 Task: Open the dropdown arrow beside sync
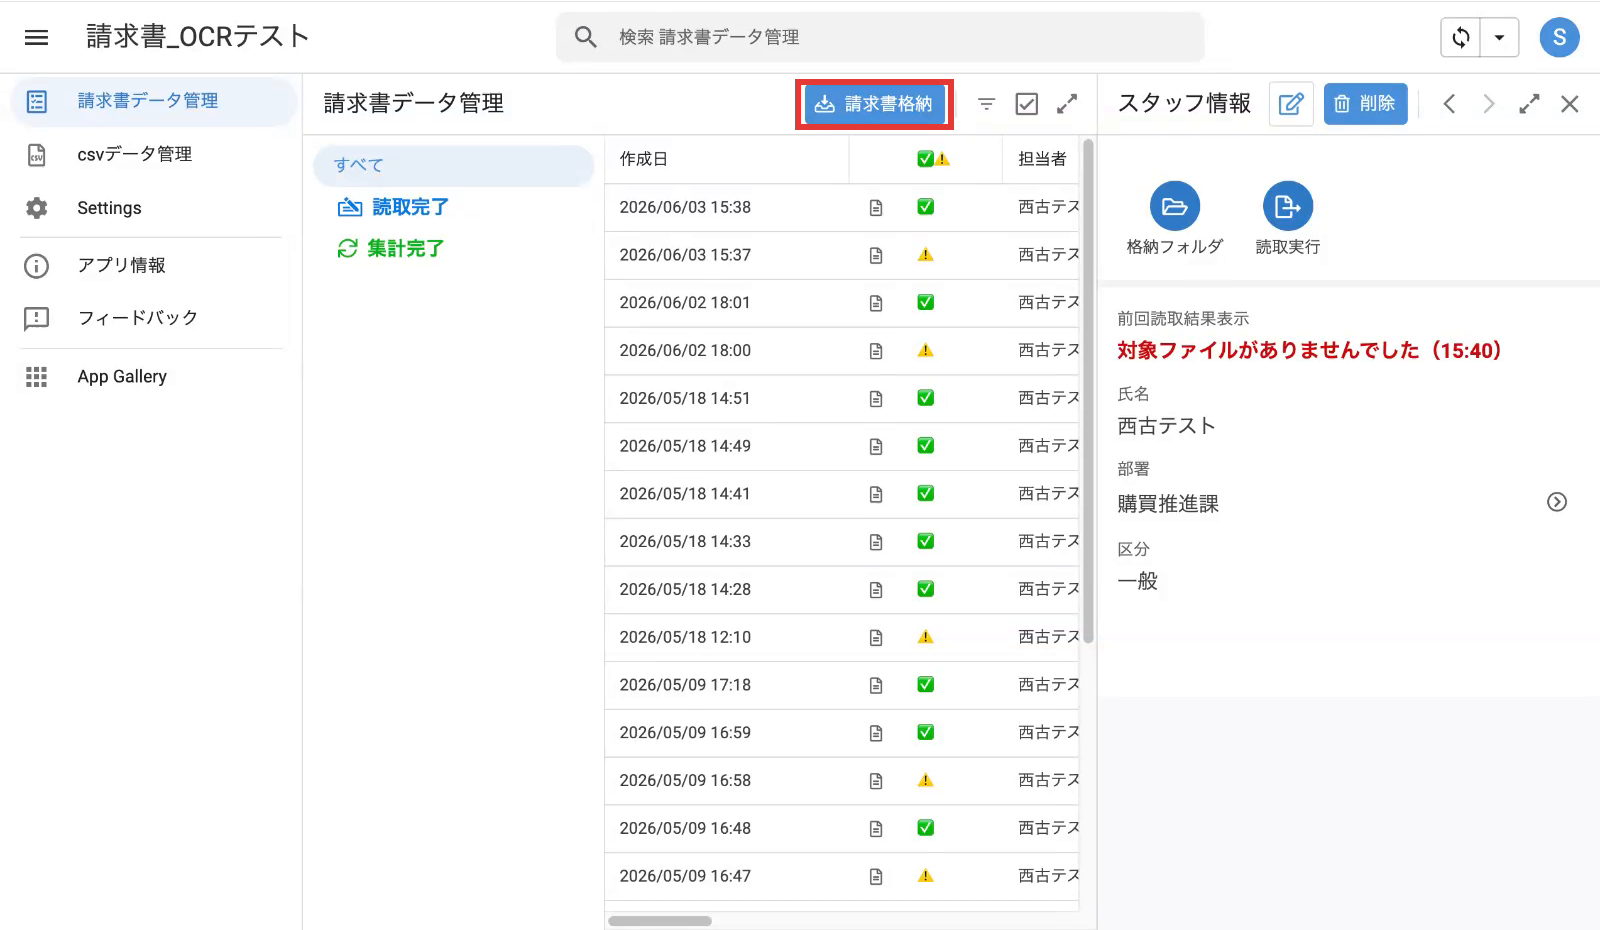[x=1499, y=38]
